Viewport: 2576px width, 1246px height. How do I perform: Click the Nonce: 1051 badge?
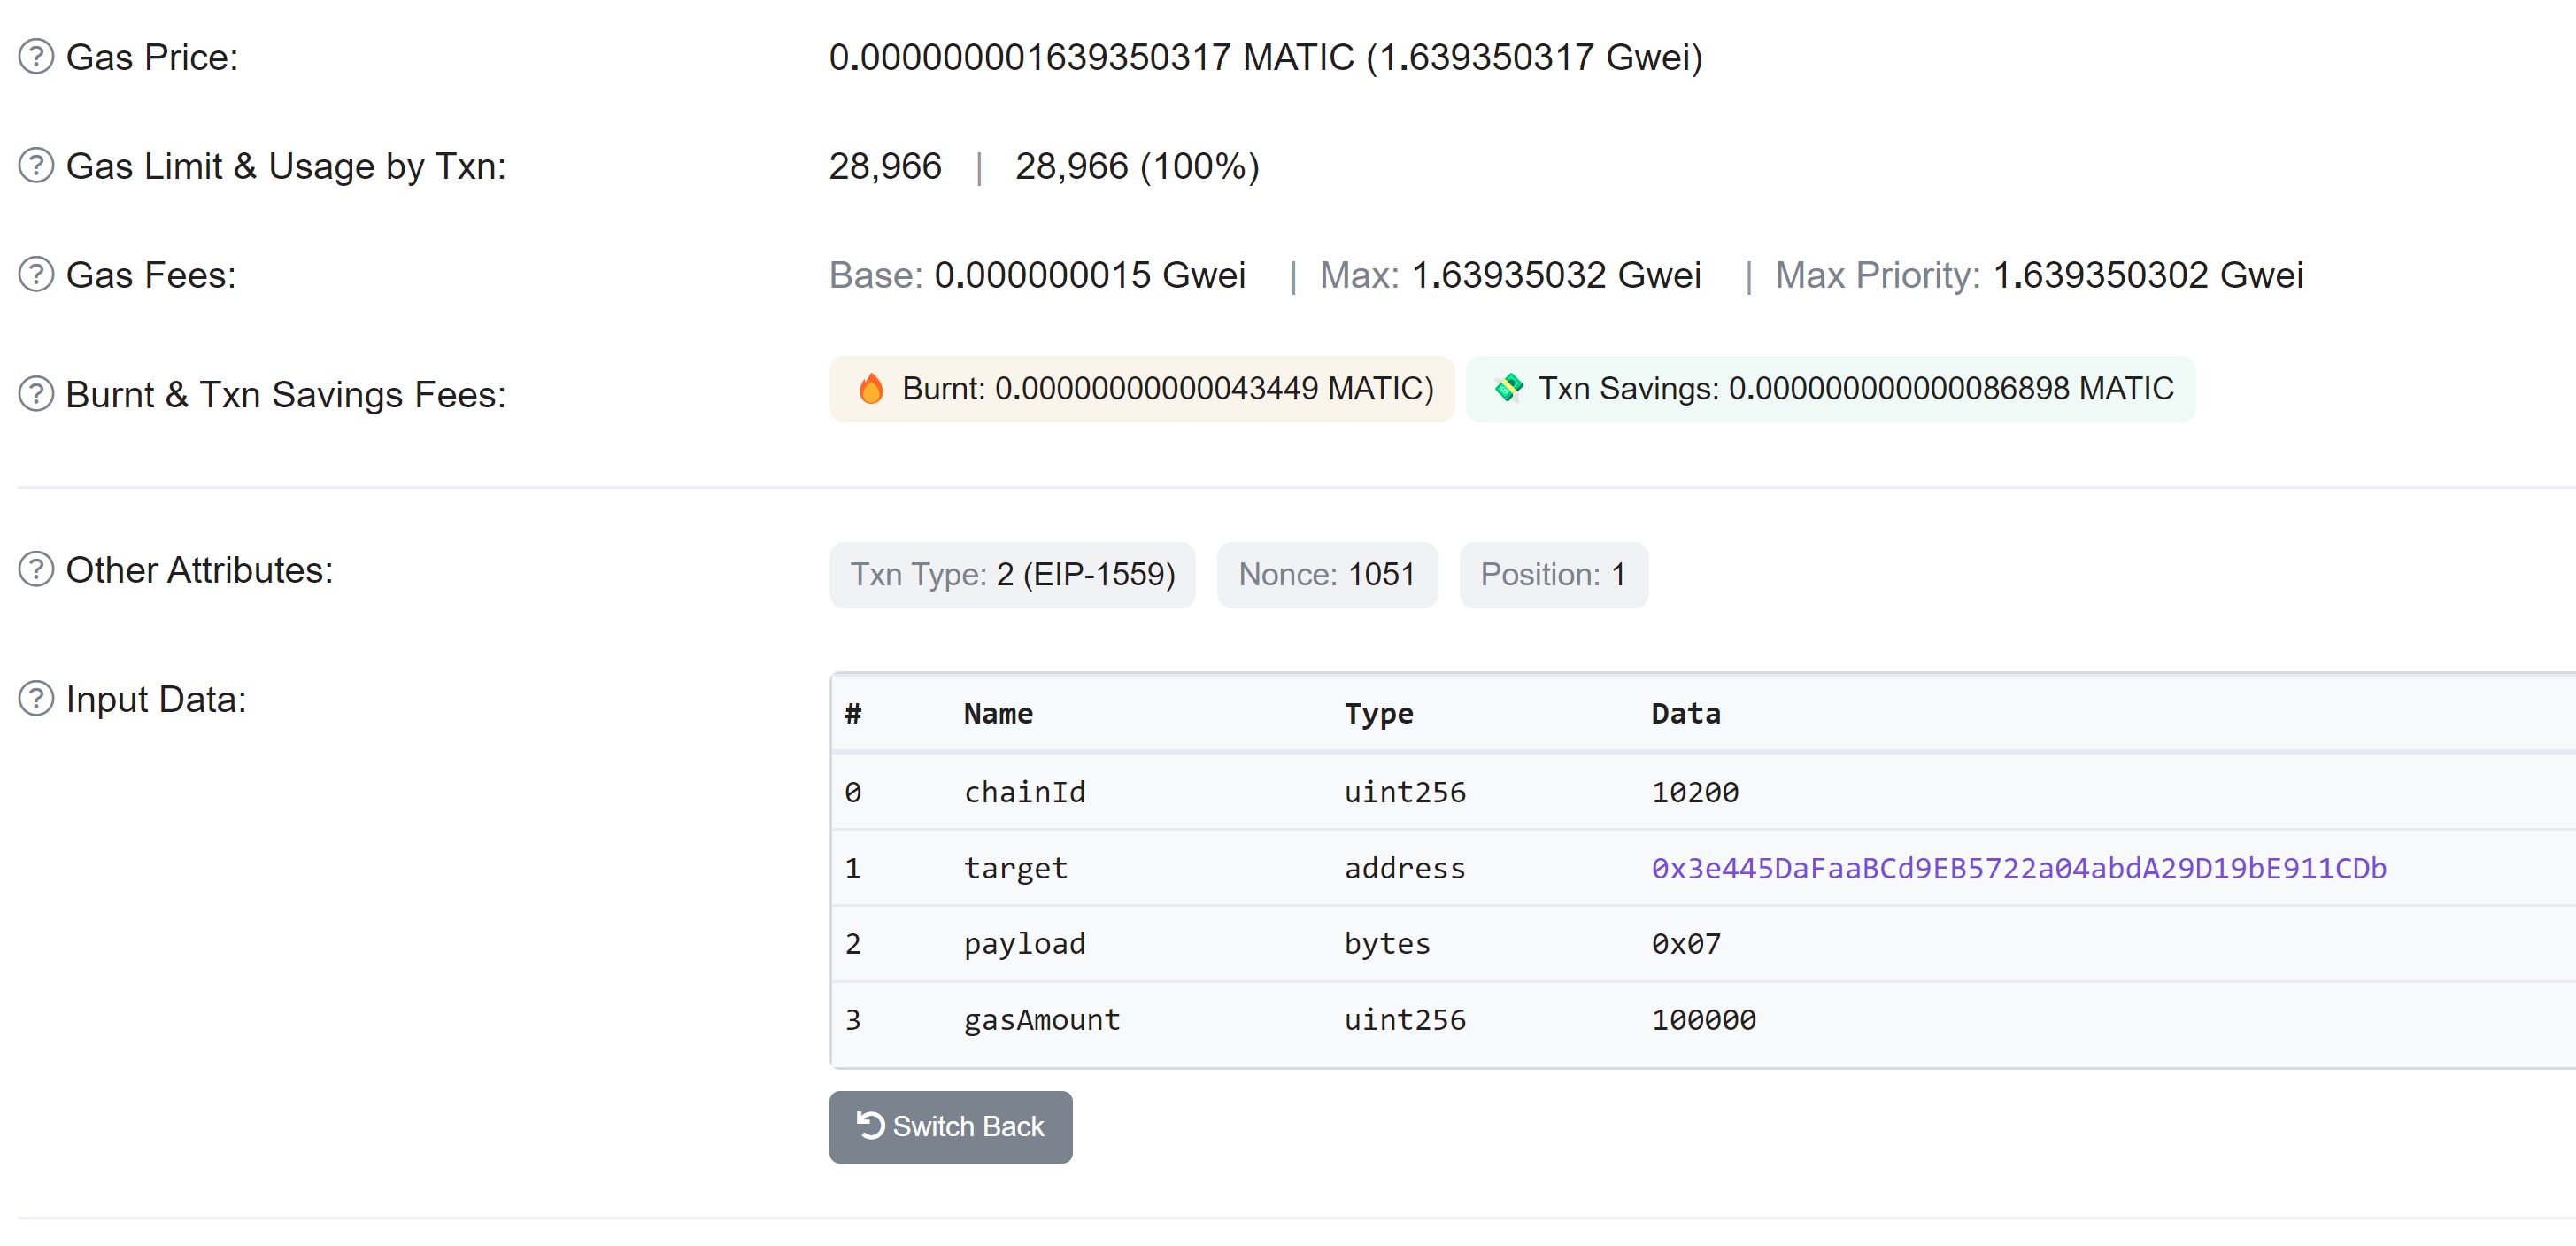click(x=1327, y=575)
